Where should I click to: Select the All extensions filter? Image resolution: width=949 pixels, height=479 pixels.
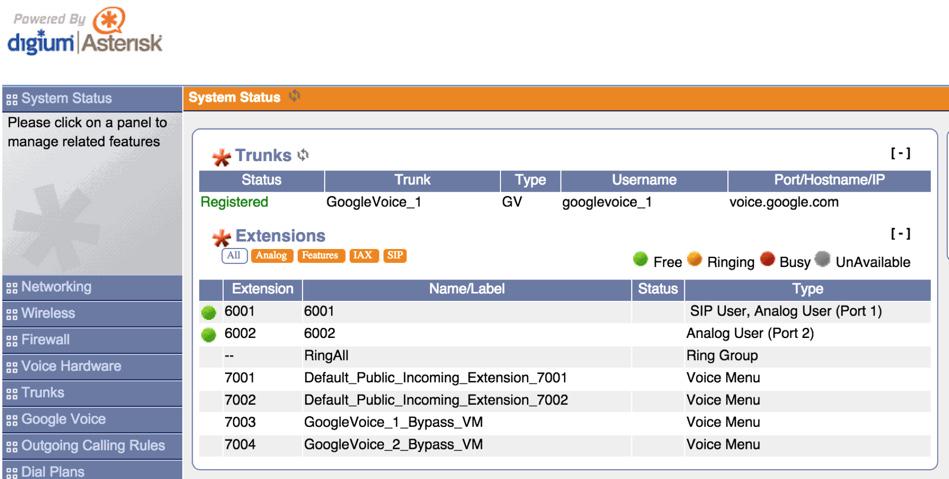(234, 256)
